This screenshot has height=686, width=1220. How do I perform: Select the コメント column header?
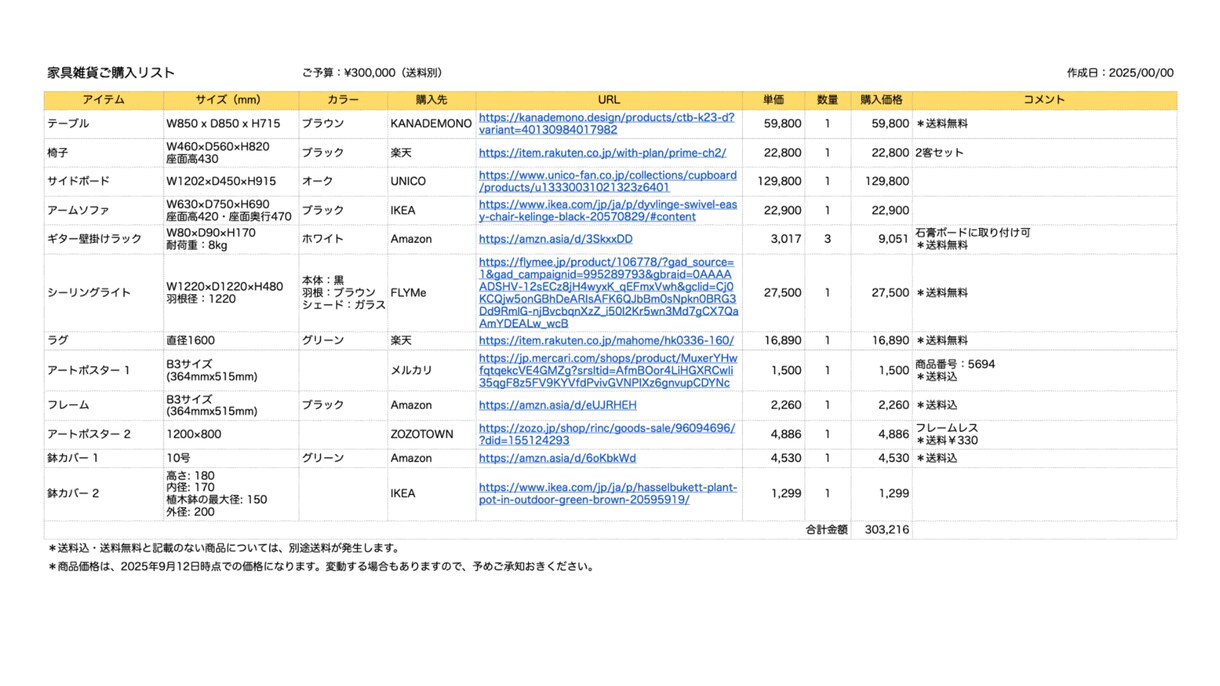pos(1044,100)
